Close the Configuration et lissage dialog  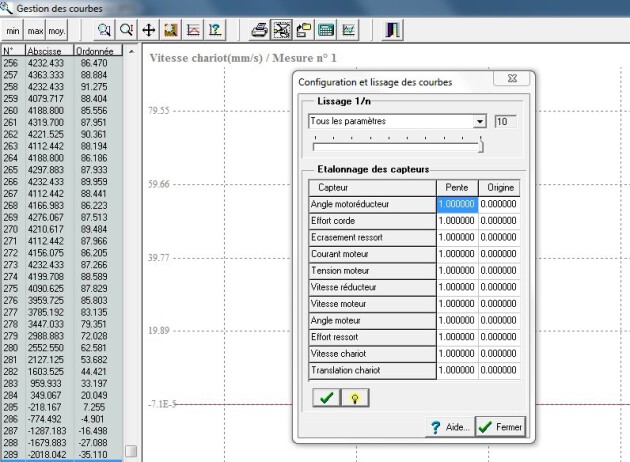pyautogui.click(x=512, y=78)
